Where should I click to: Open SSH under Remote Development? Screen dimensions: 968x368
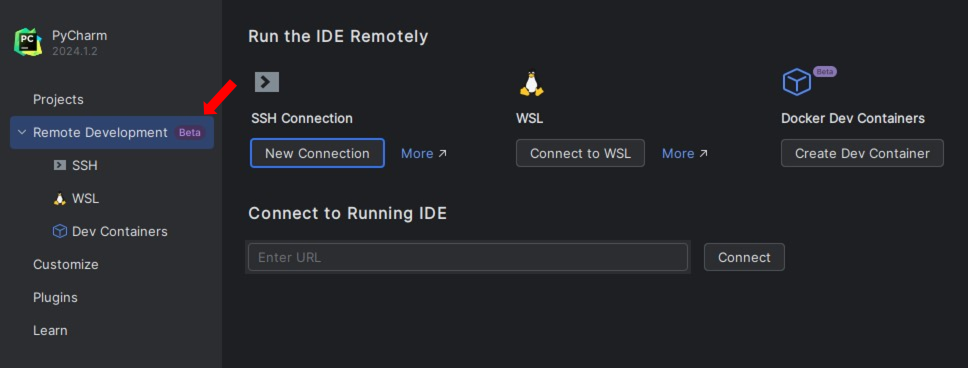(x=85, y=165)
